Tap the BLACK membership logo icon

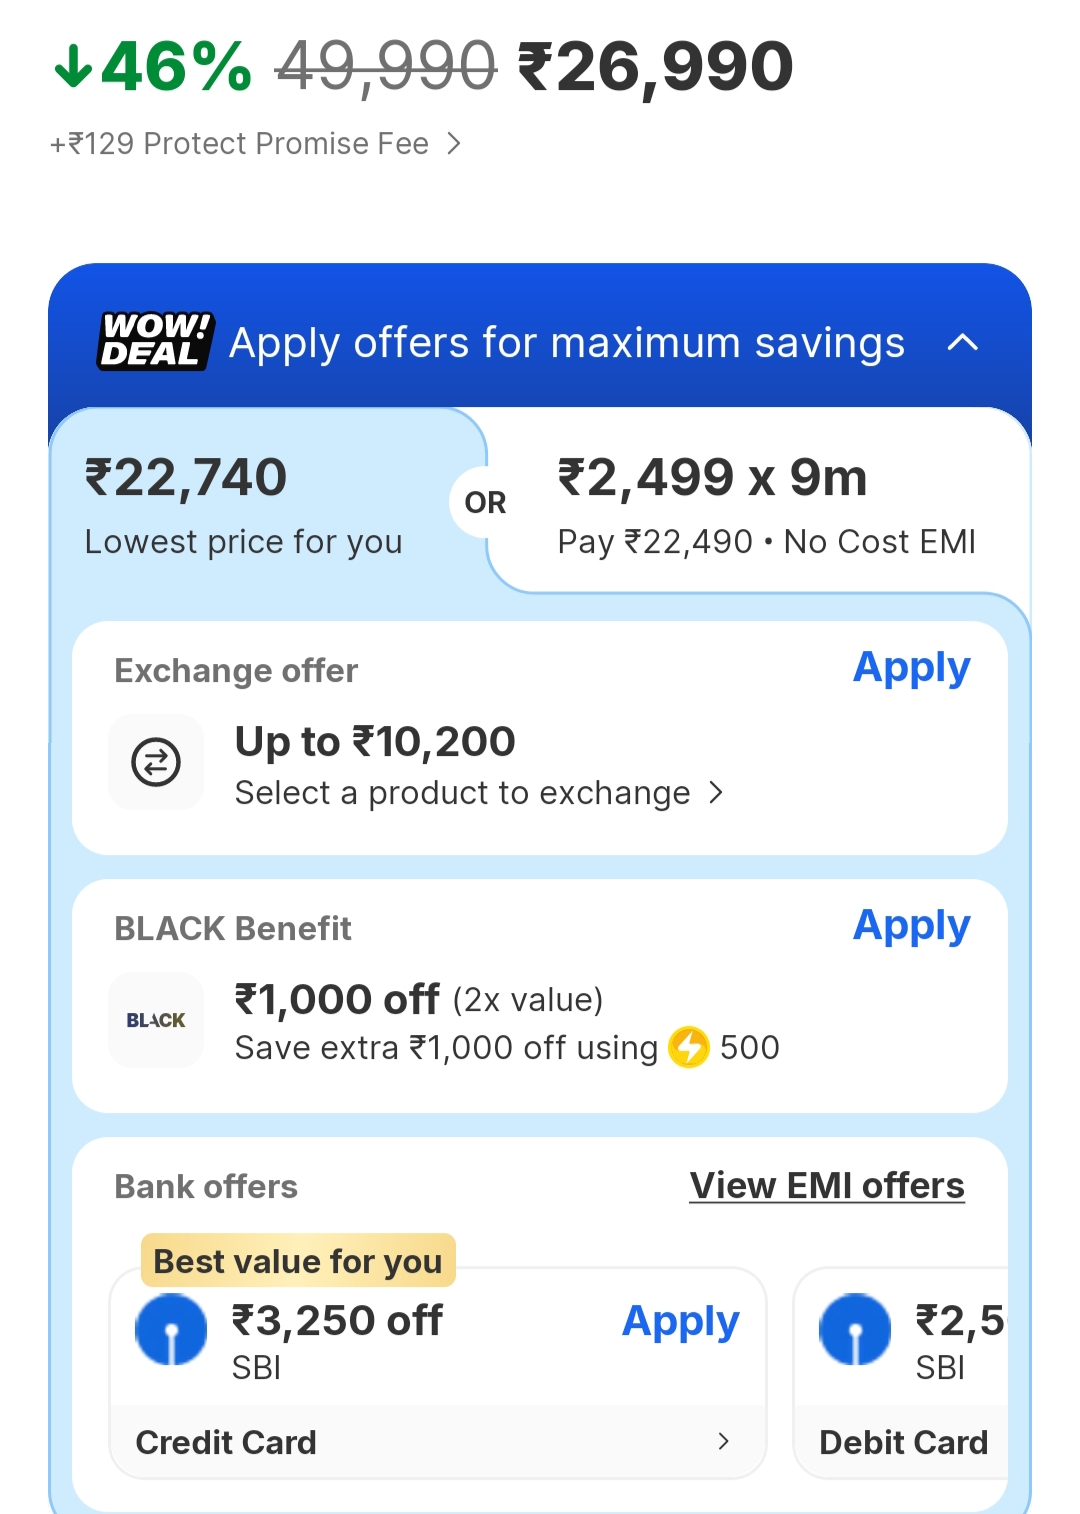tap(156, 1020)
